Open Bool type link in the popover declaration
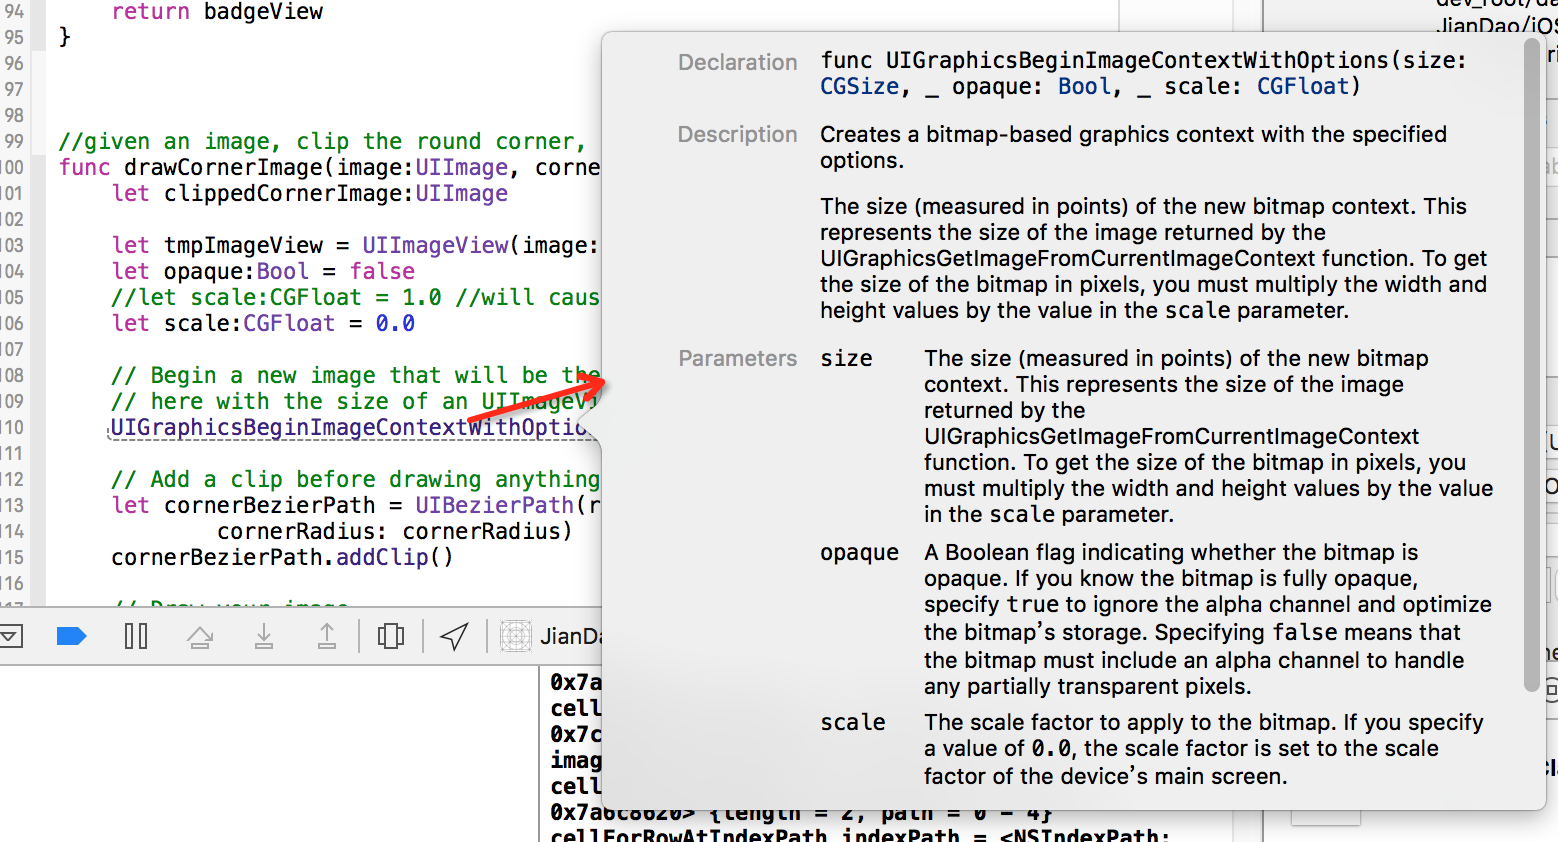 [1084, 87]
